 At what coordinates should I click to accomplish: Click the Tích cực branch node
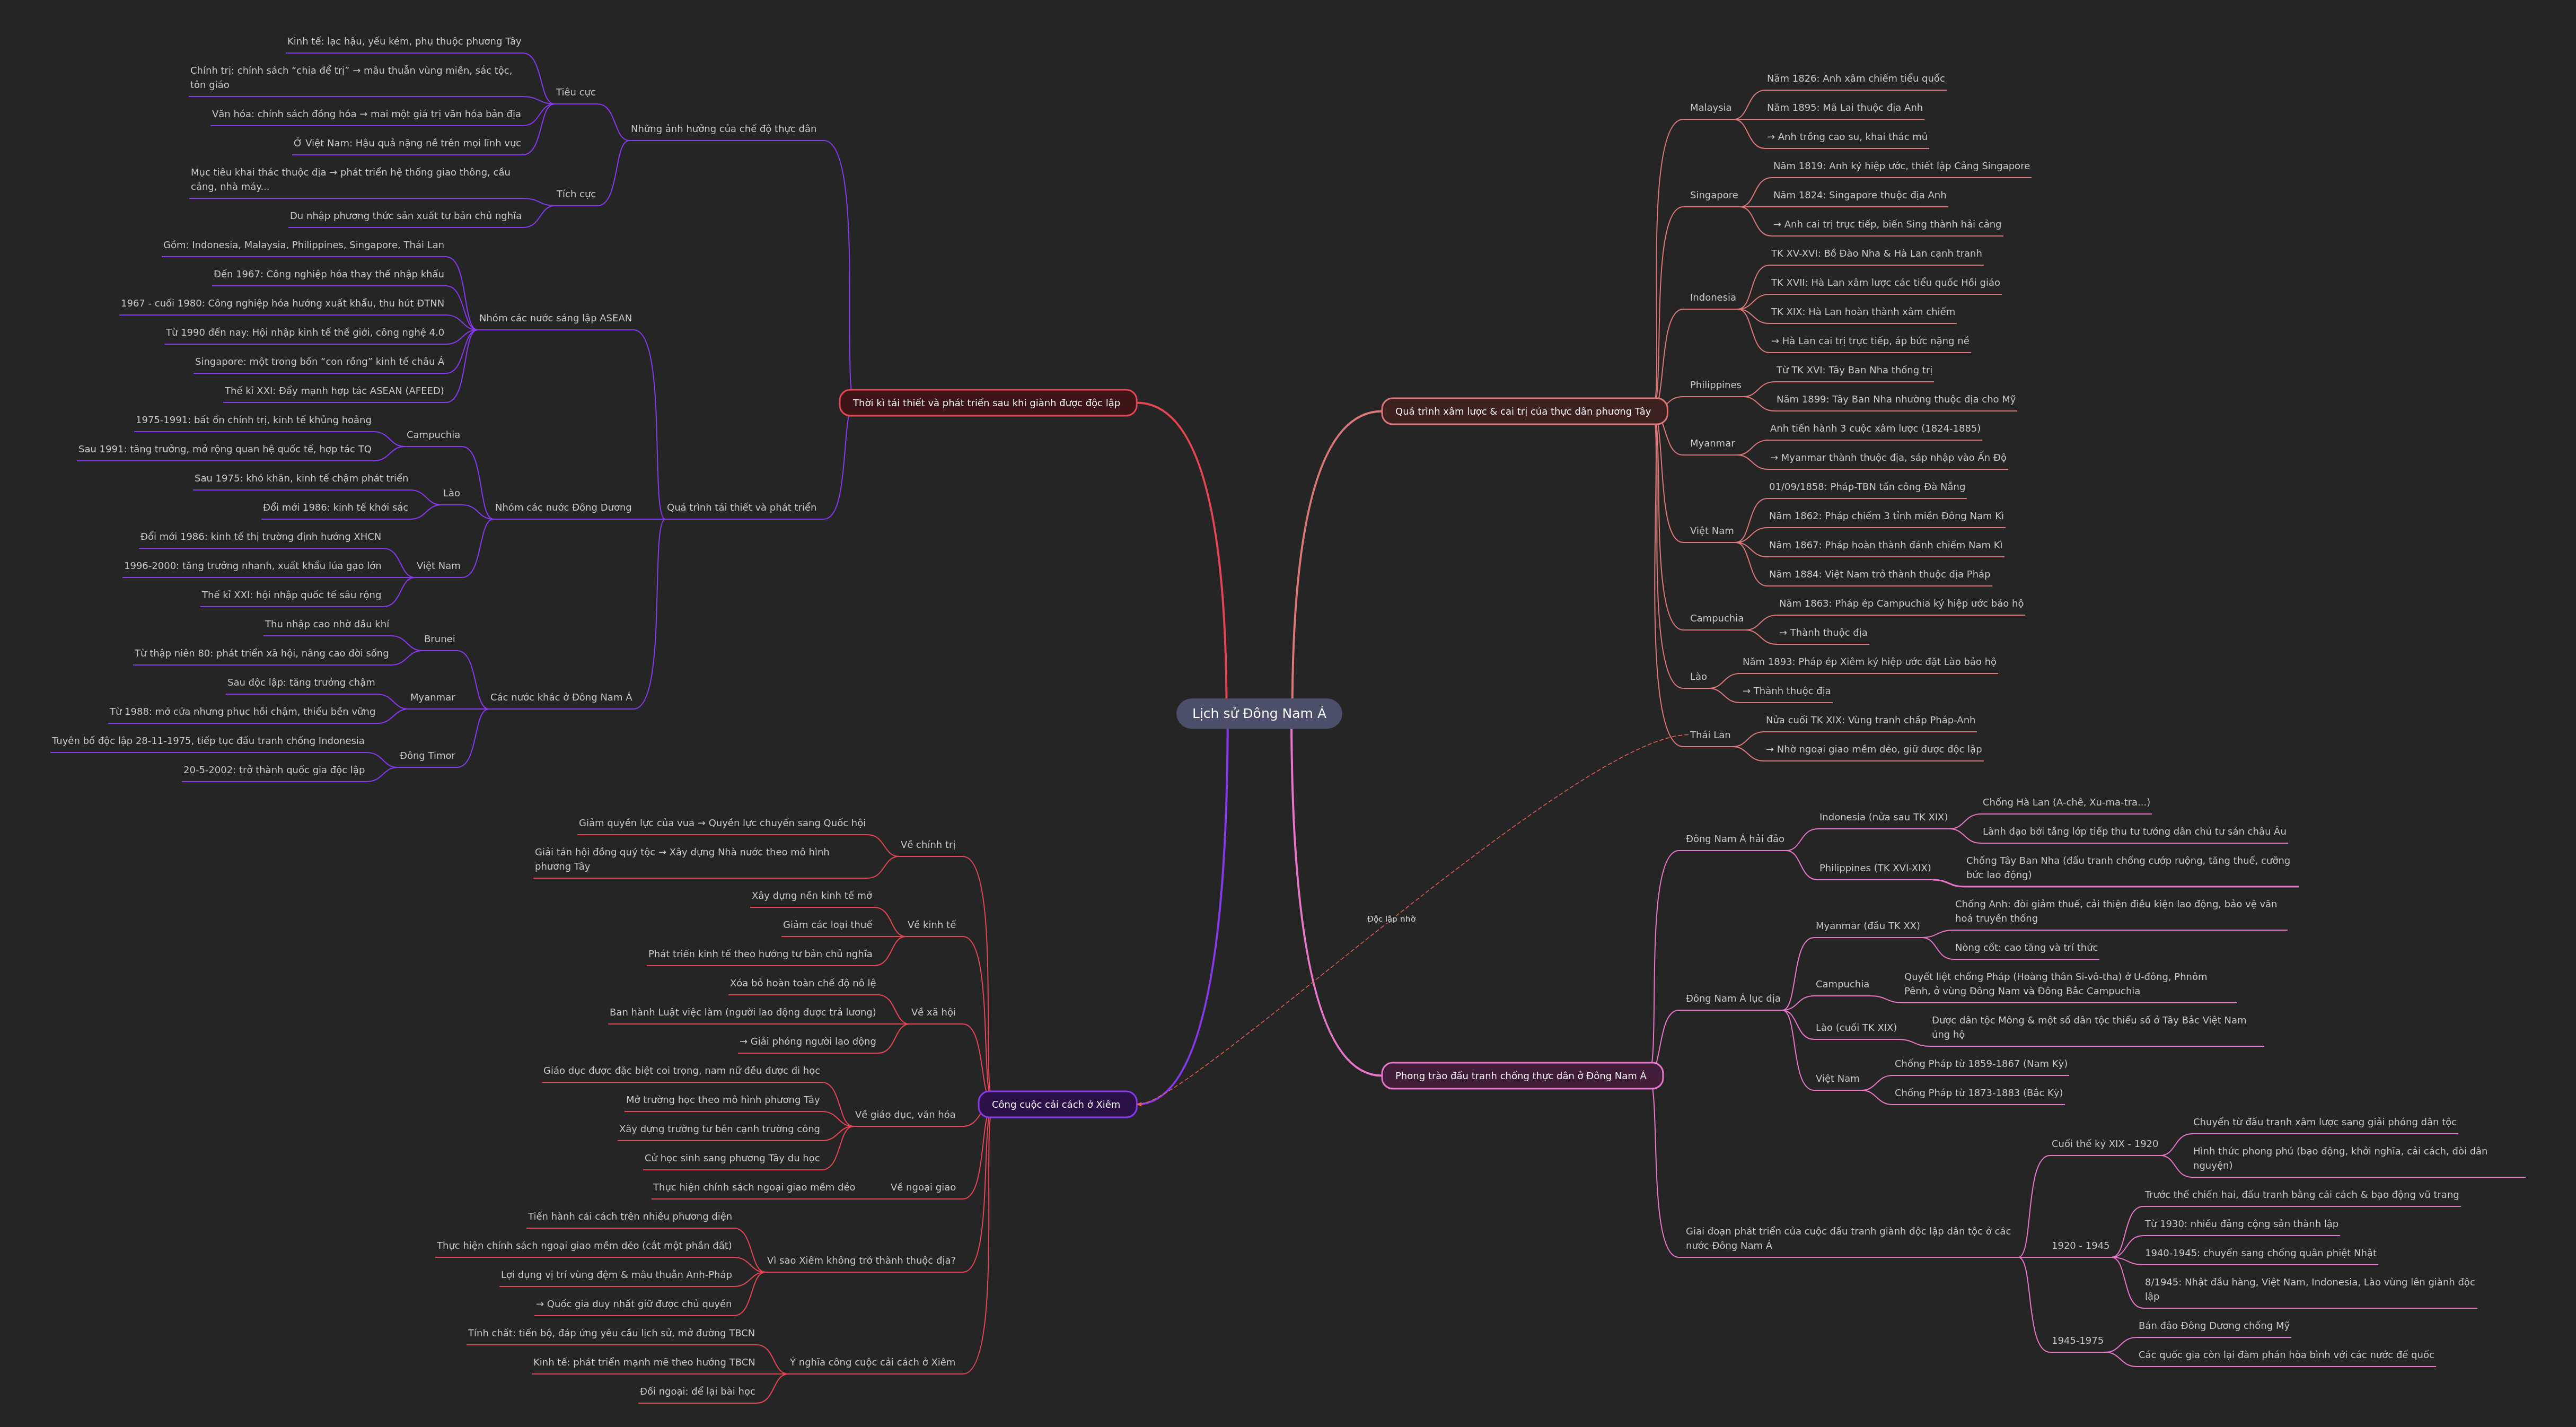click(575, 194)
